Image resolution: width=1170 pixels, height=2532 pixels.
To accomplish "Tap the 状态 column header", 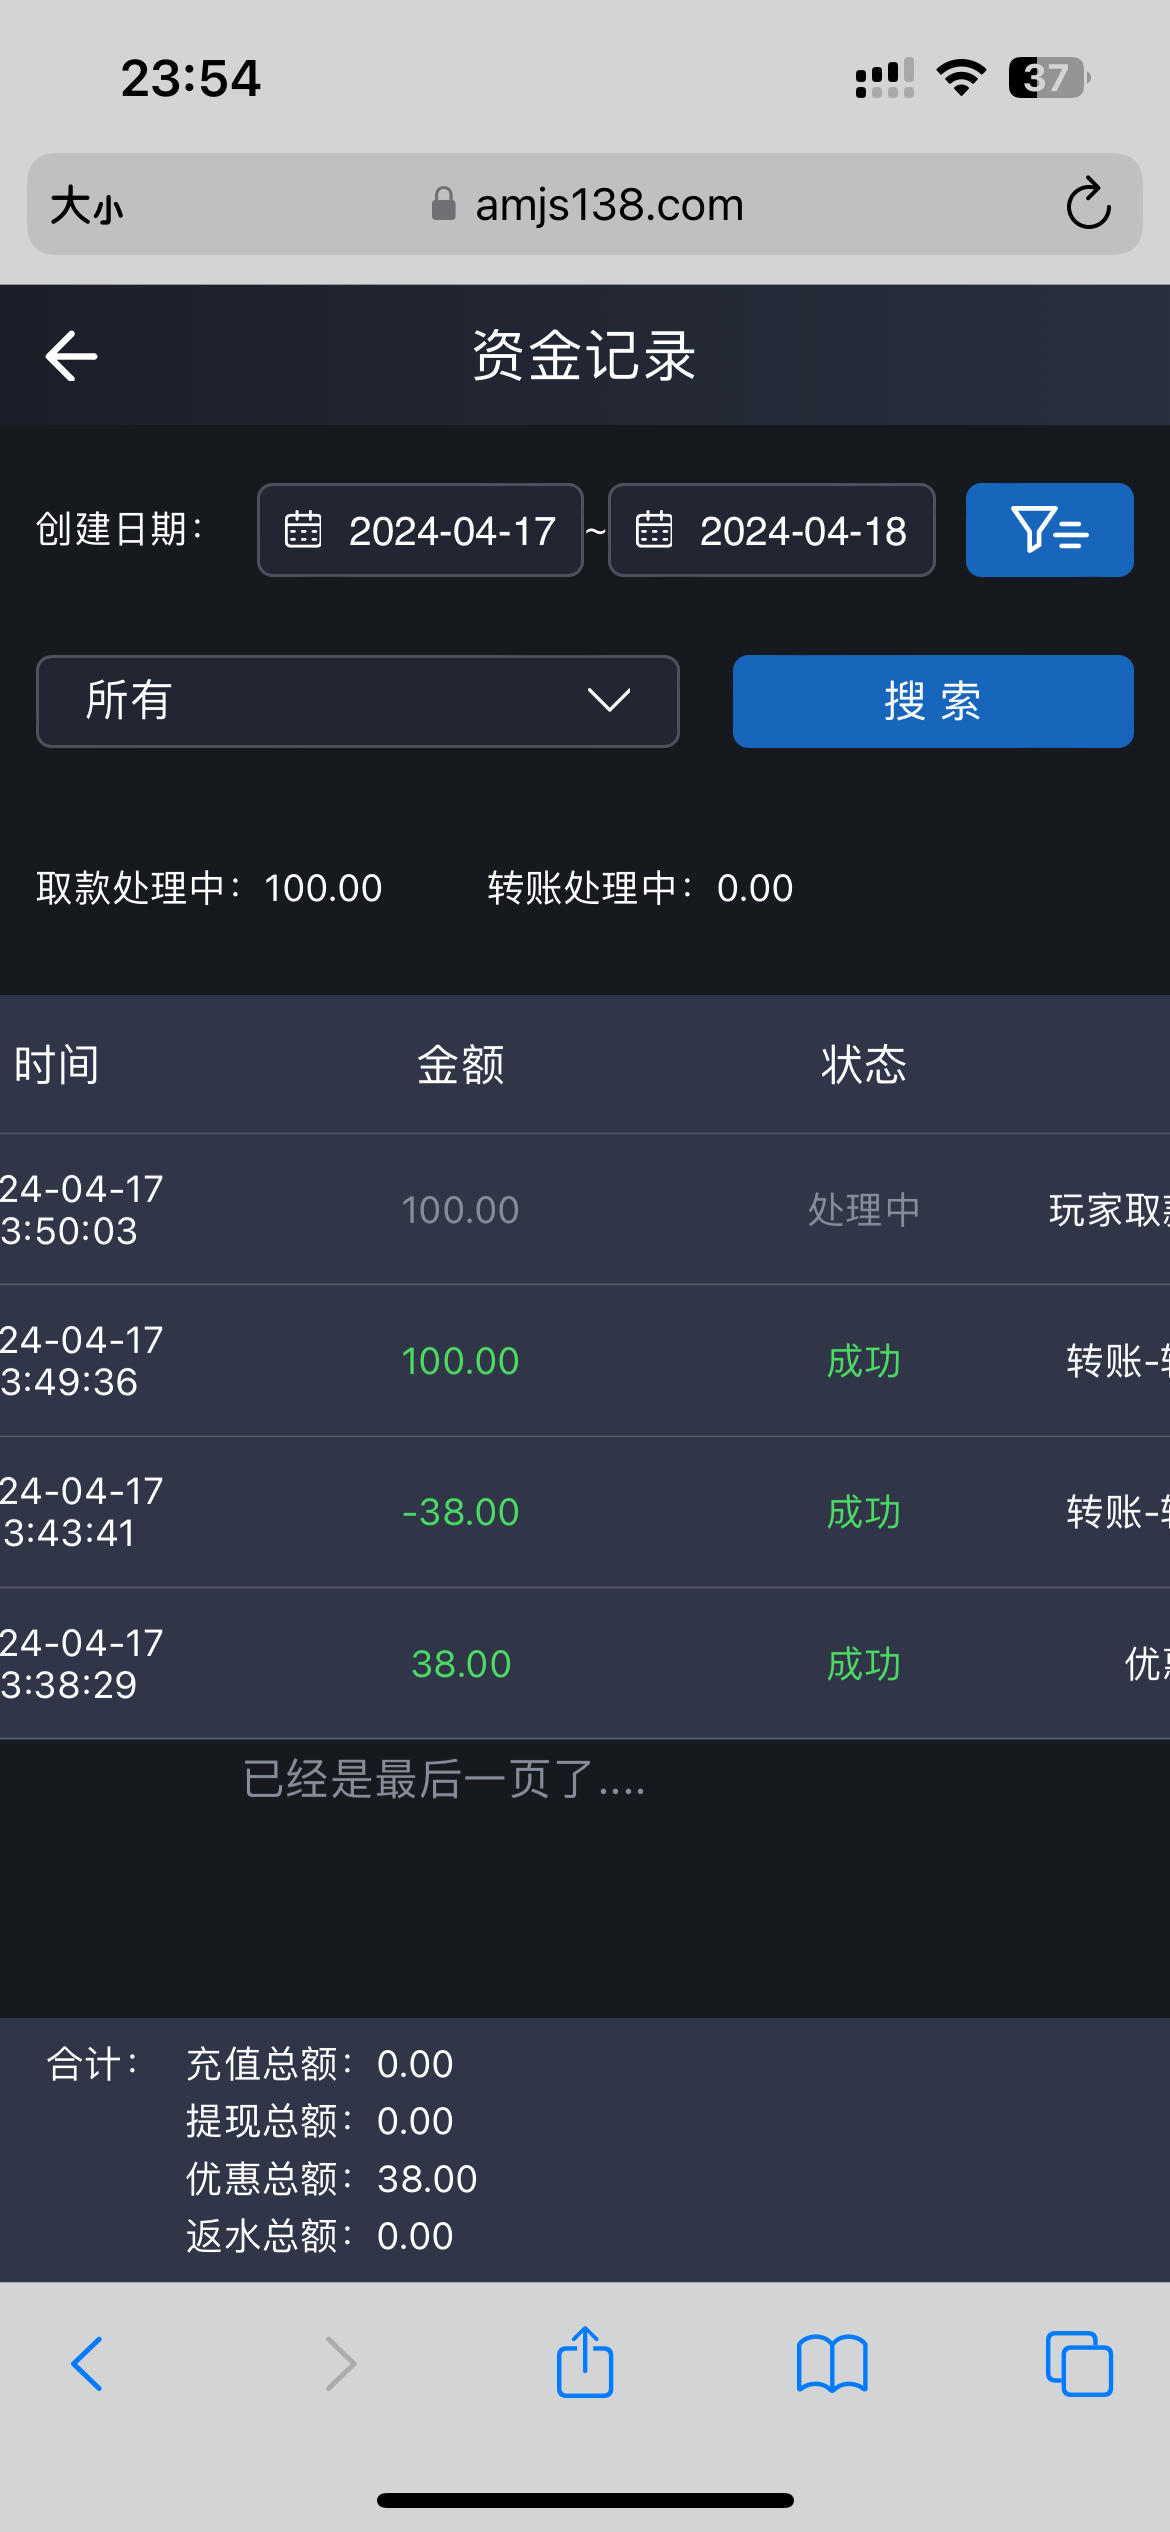I will coord(864,1065).
